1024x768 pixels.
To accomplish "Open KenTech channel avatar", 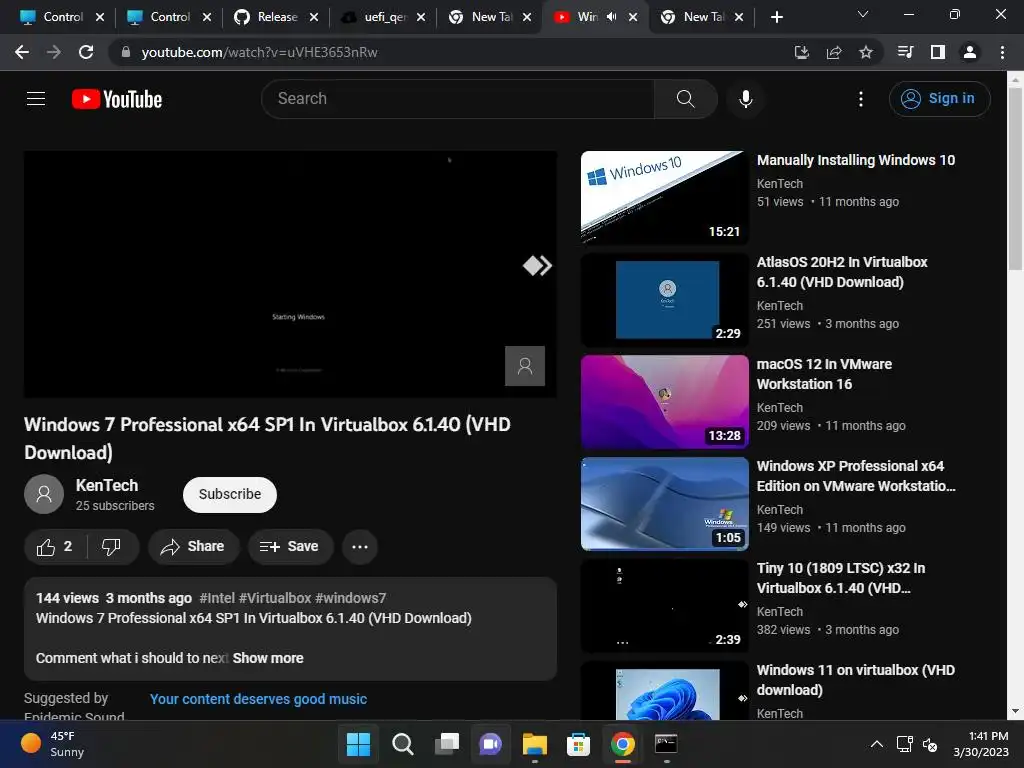I will click(x=44, y=494).
